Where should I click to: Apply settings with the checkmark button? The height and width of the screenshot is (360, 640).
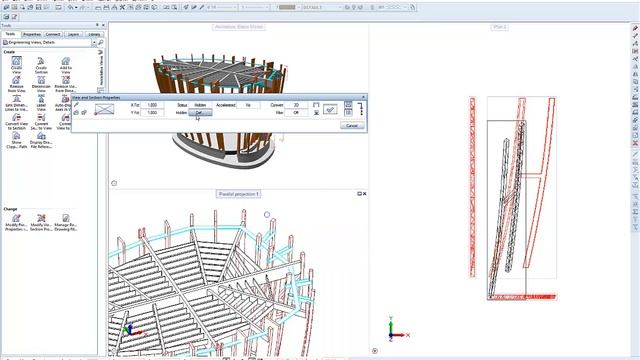[330, 109]
